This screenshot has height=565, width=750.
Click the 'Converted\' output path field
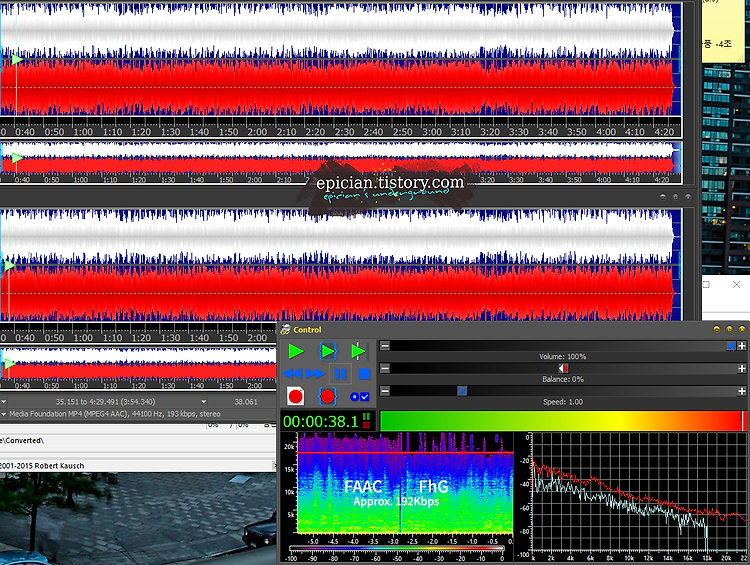point(138,441)
